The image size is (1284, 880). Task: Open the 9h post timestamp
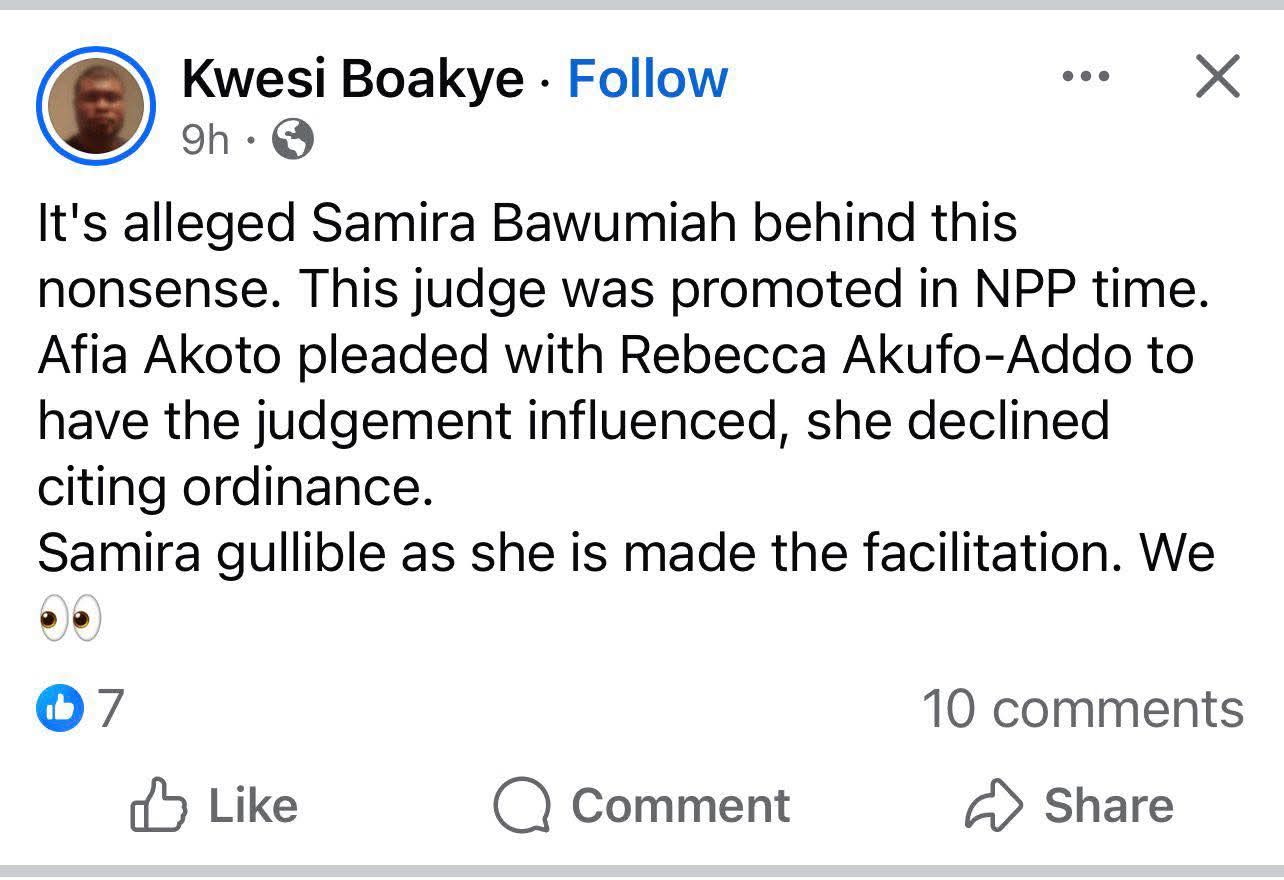(205, 141)
